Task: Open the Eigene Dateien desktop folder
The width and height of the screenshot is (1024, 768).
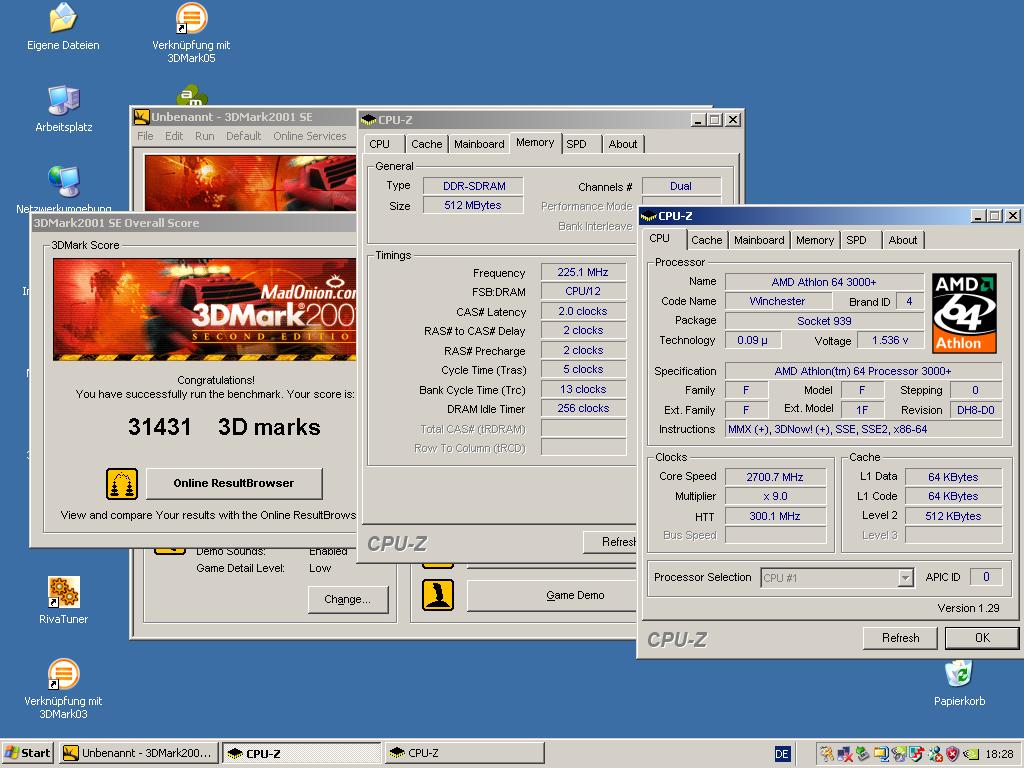Action: [x=63, y=18]
